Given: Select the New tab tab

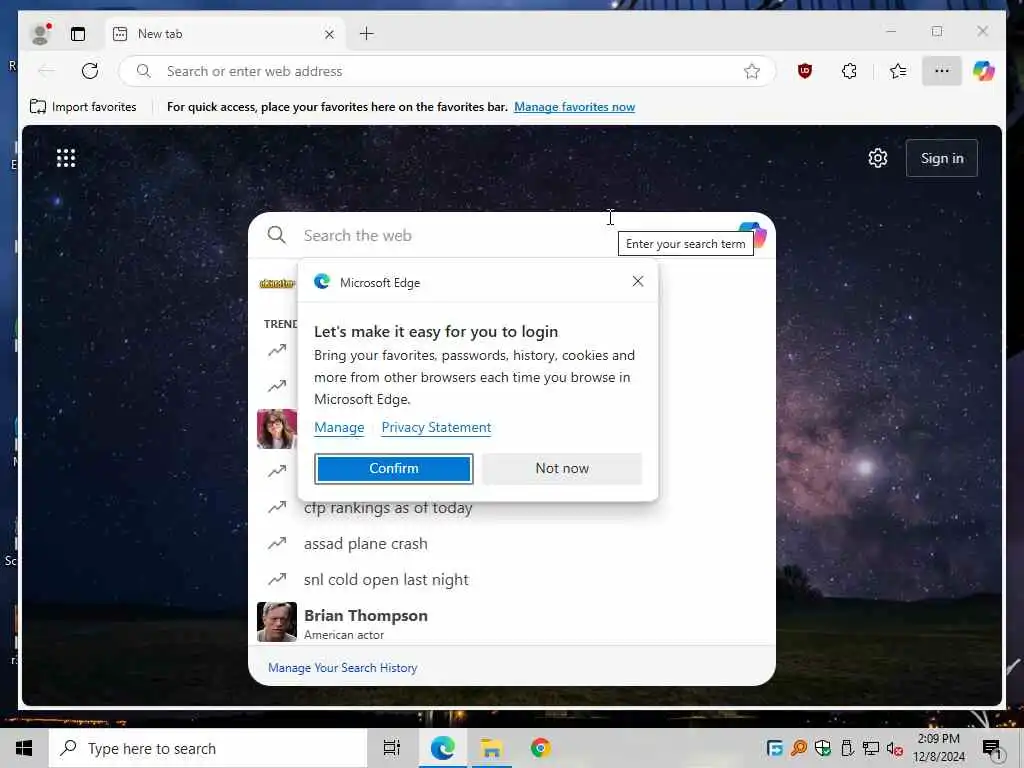Looking at the screenshot, I should pos(224,34).
